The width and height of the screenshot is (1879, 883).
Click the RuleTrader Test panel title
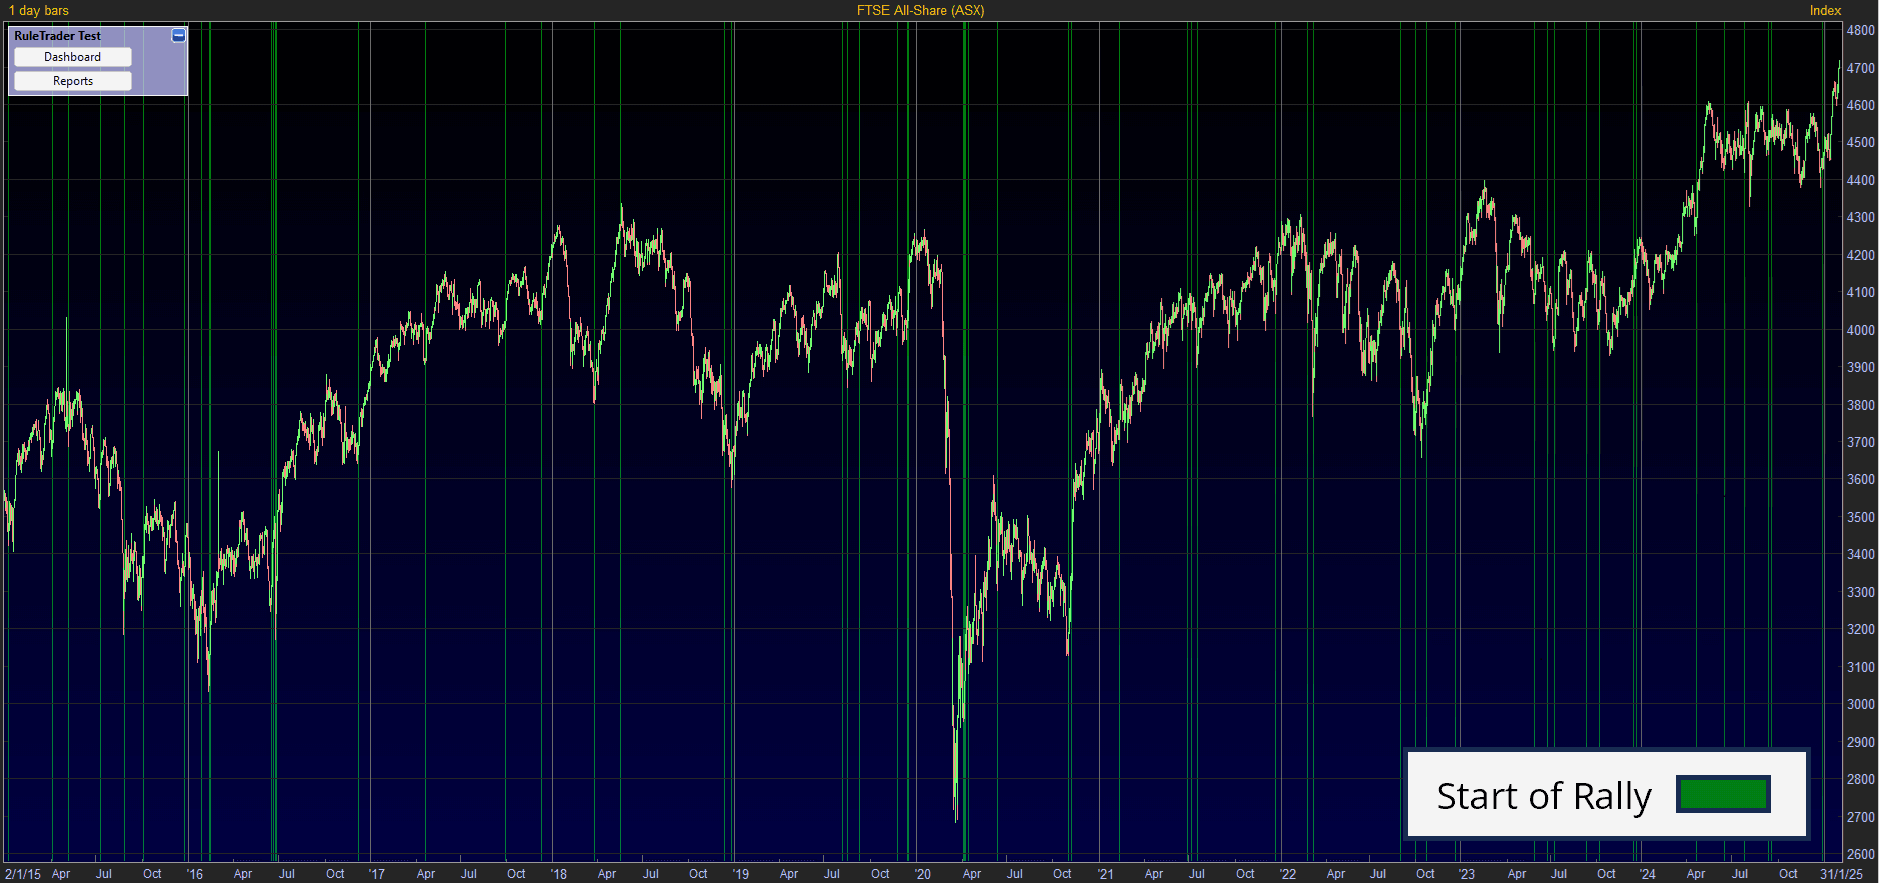(58, 36)
